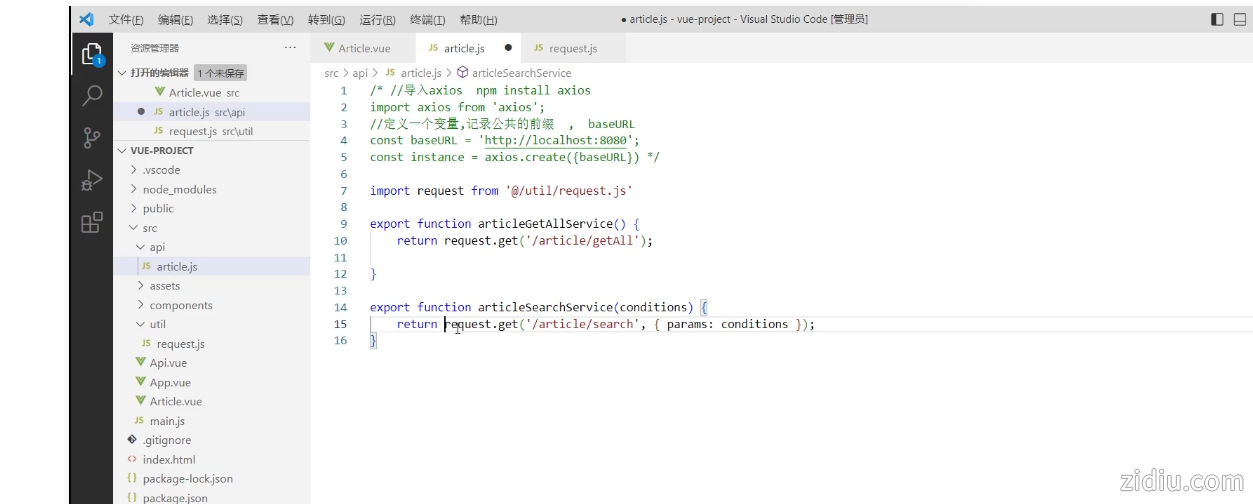Collapse the src folder in explorer

tap(149, 228)
